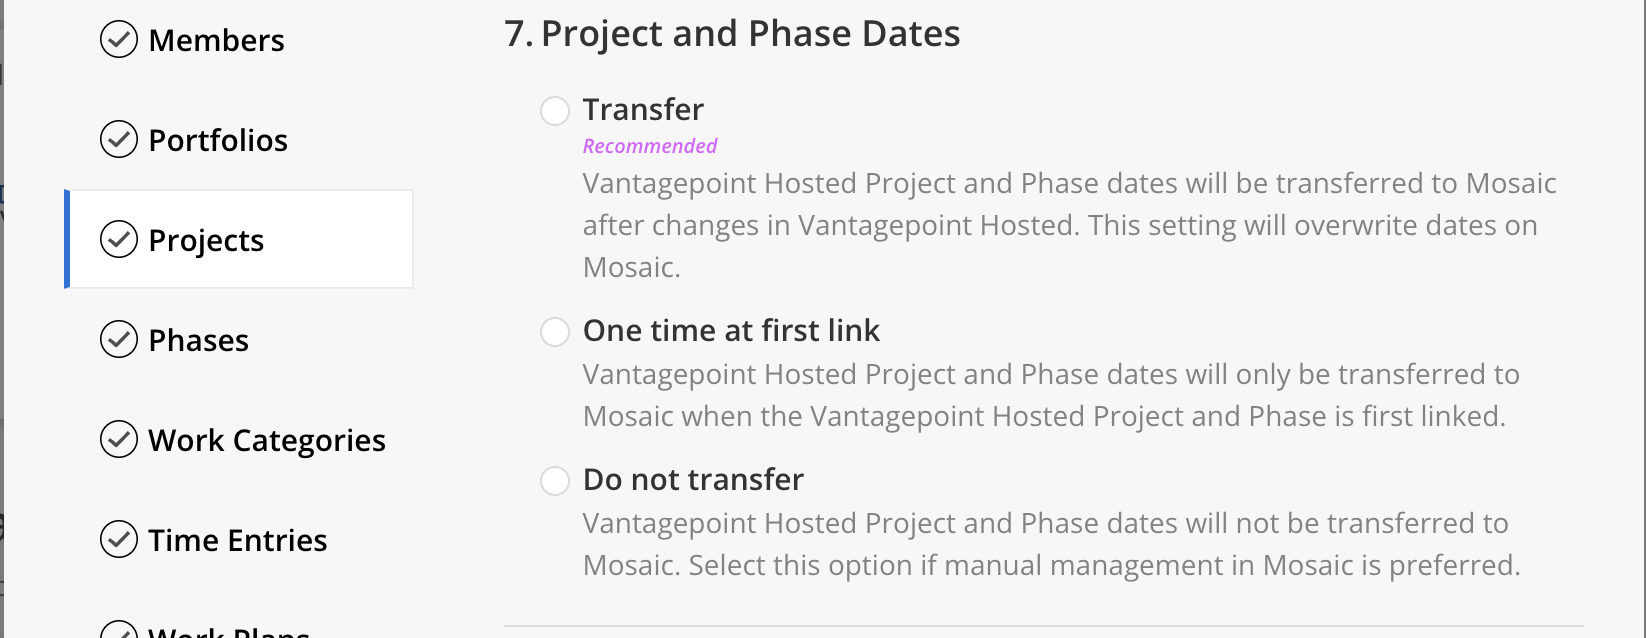
Task: Click the Time Entries checkmark icon
Action: click(x=119, y=540)
